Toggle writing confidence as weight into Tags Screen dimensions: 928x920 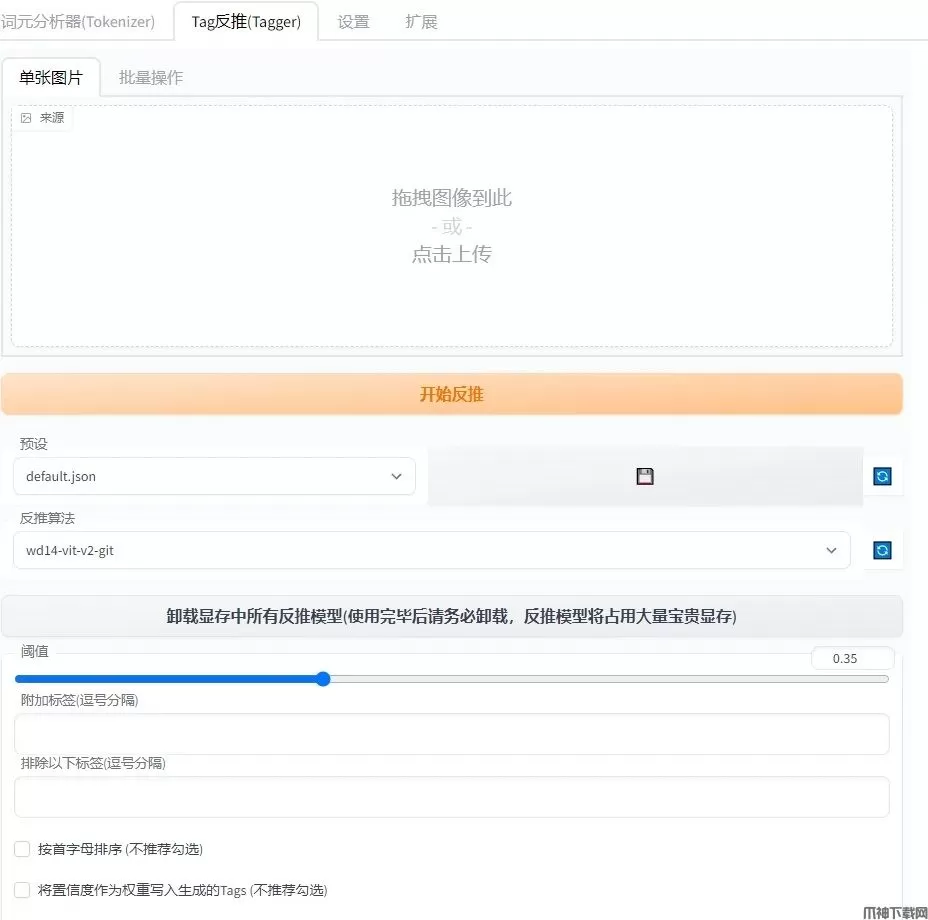tap(22, 890)
